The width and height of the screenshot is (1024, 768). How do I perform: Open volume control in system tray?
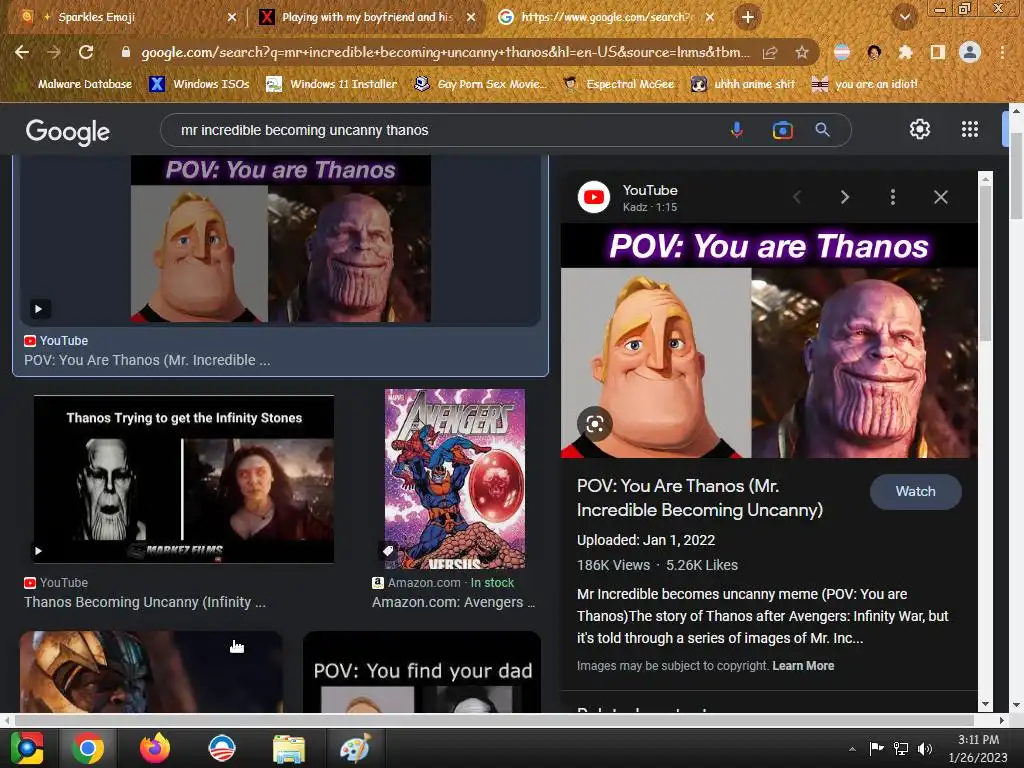pos(925,749)
